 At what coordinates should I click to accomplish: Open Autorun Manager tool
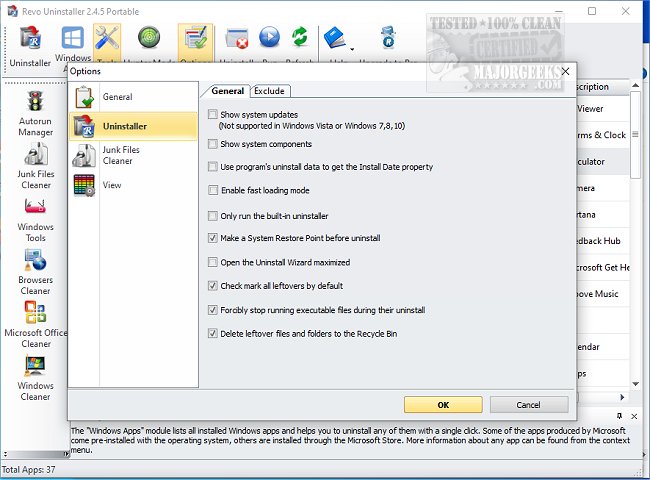pos(35,114)
